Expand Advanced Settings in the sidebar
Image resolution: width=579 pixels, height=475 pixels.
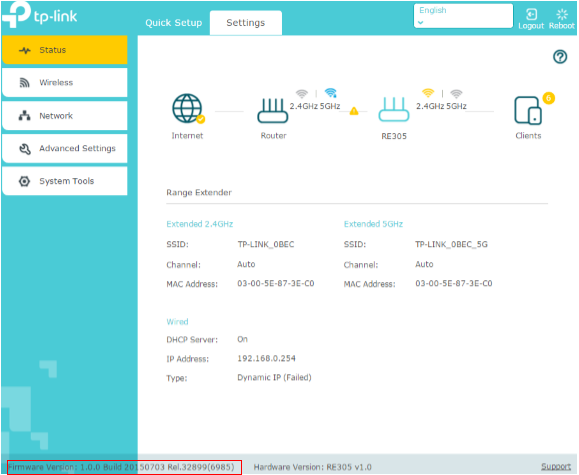[65, 148]
